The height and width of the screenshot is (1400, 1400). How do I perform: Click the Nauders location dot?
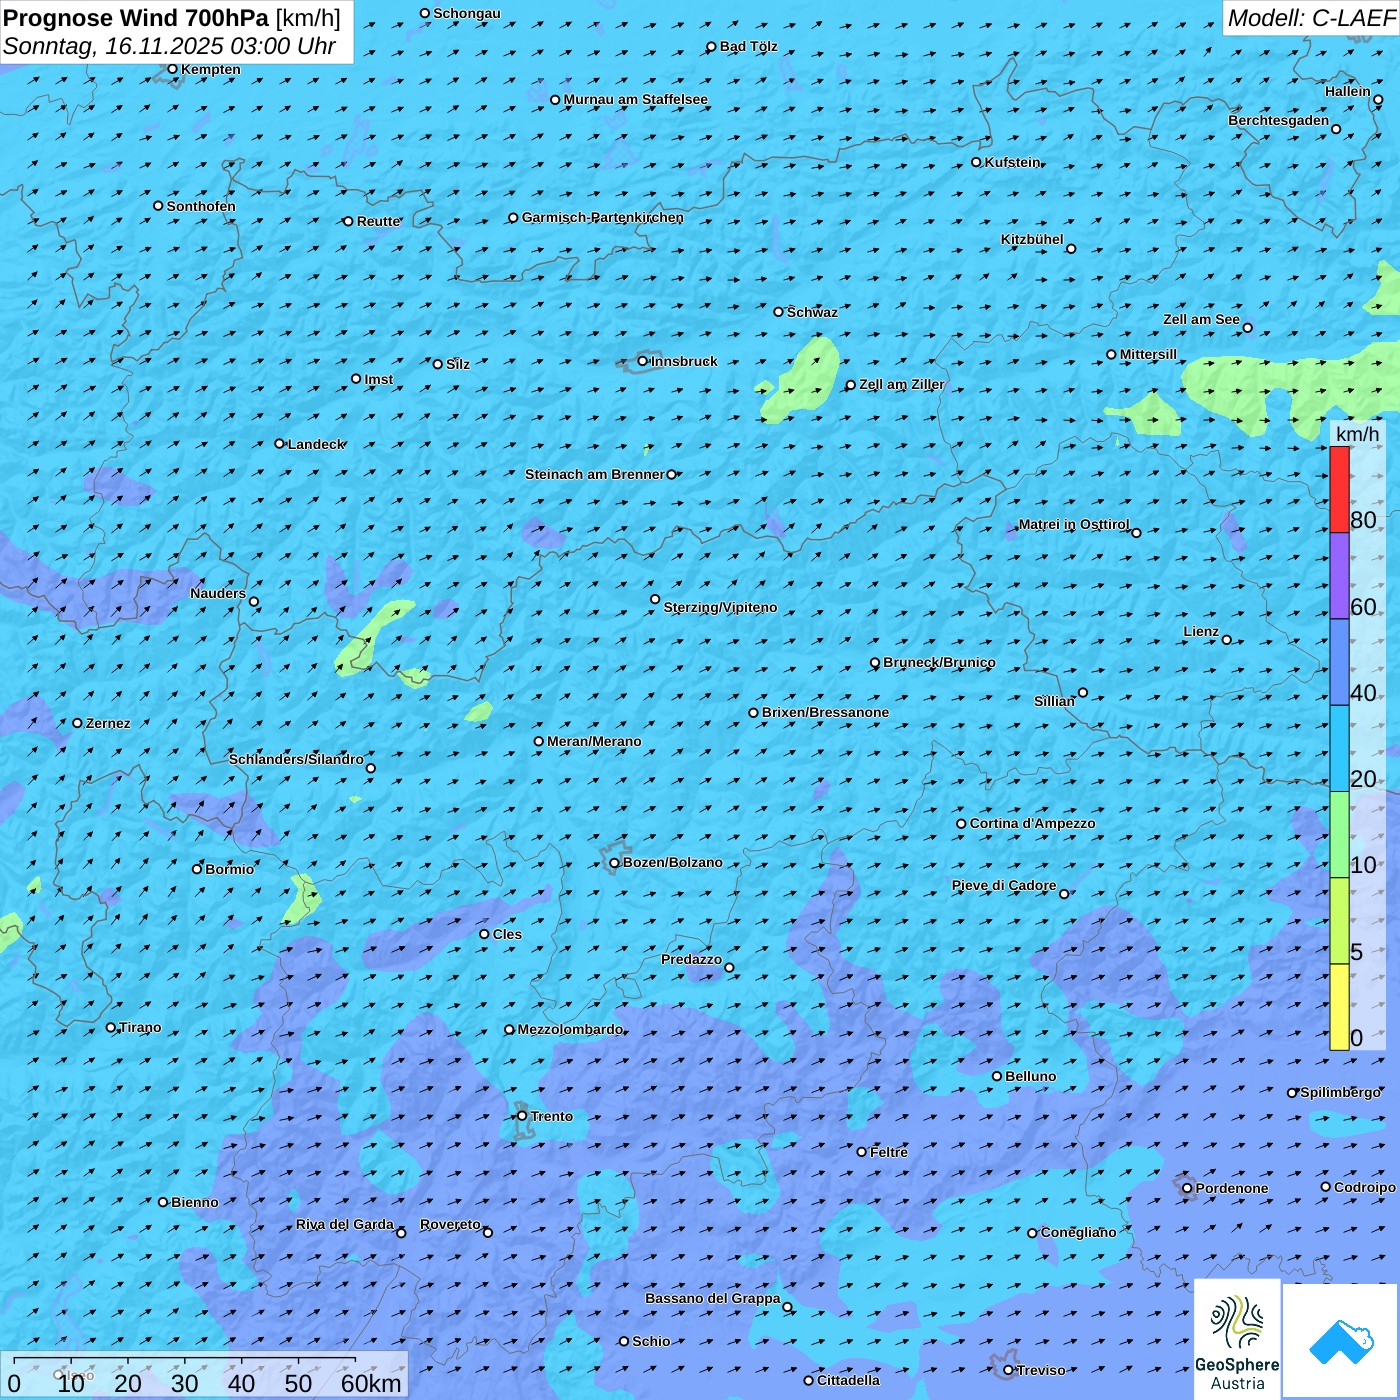point(254,601)
